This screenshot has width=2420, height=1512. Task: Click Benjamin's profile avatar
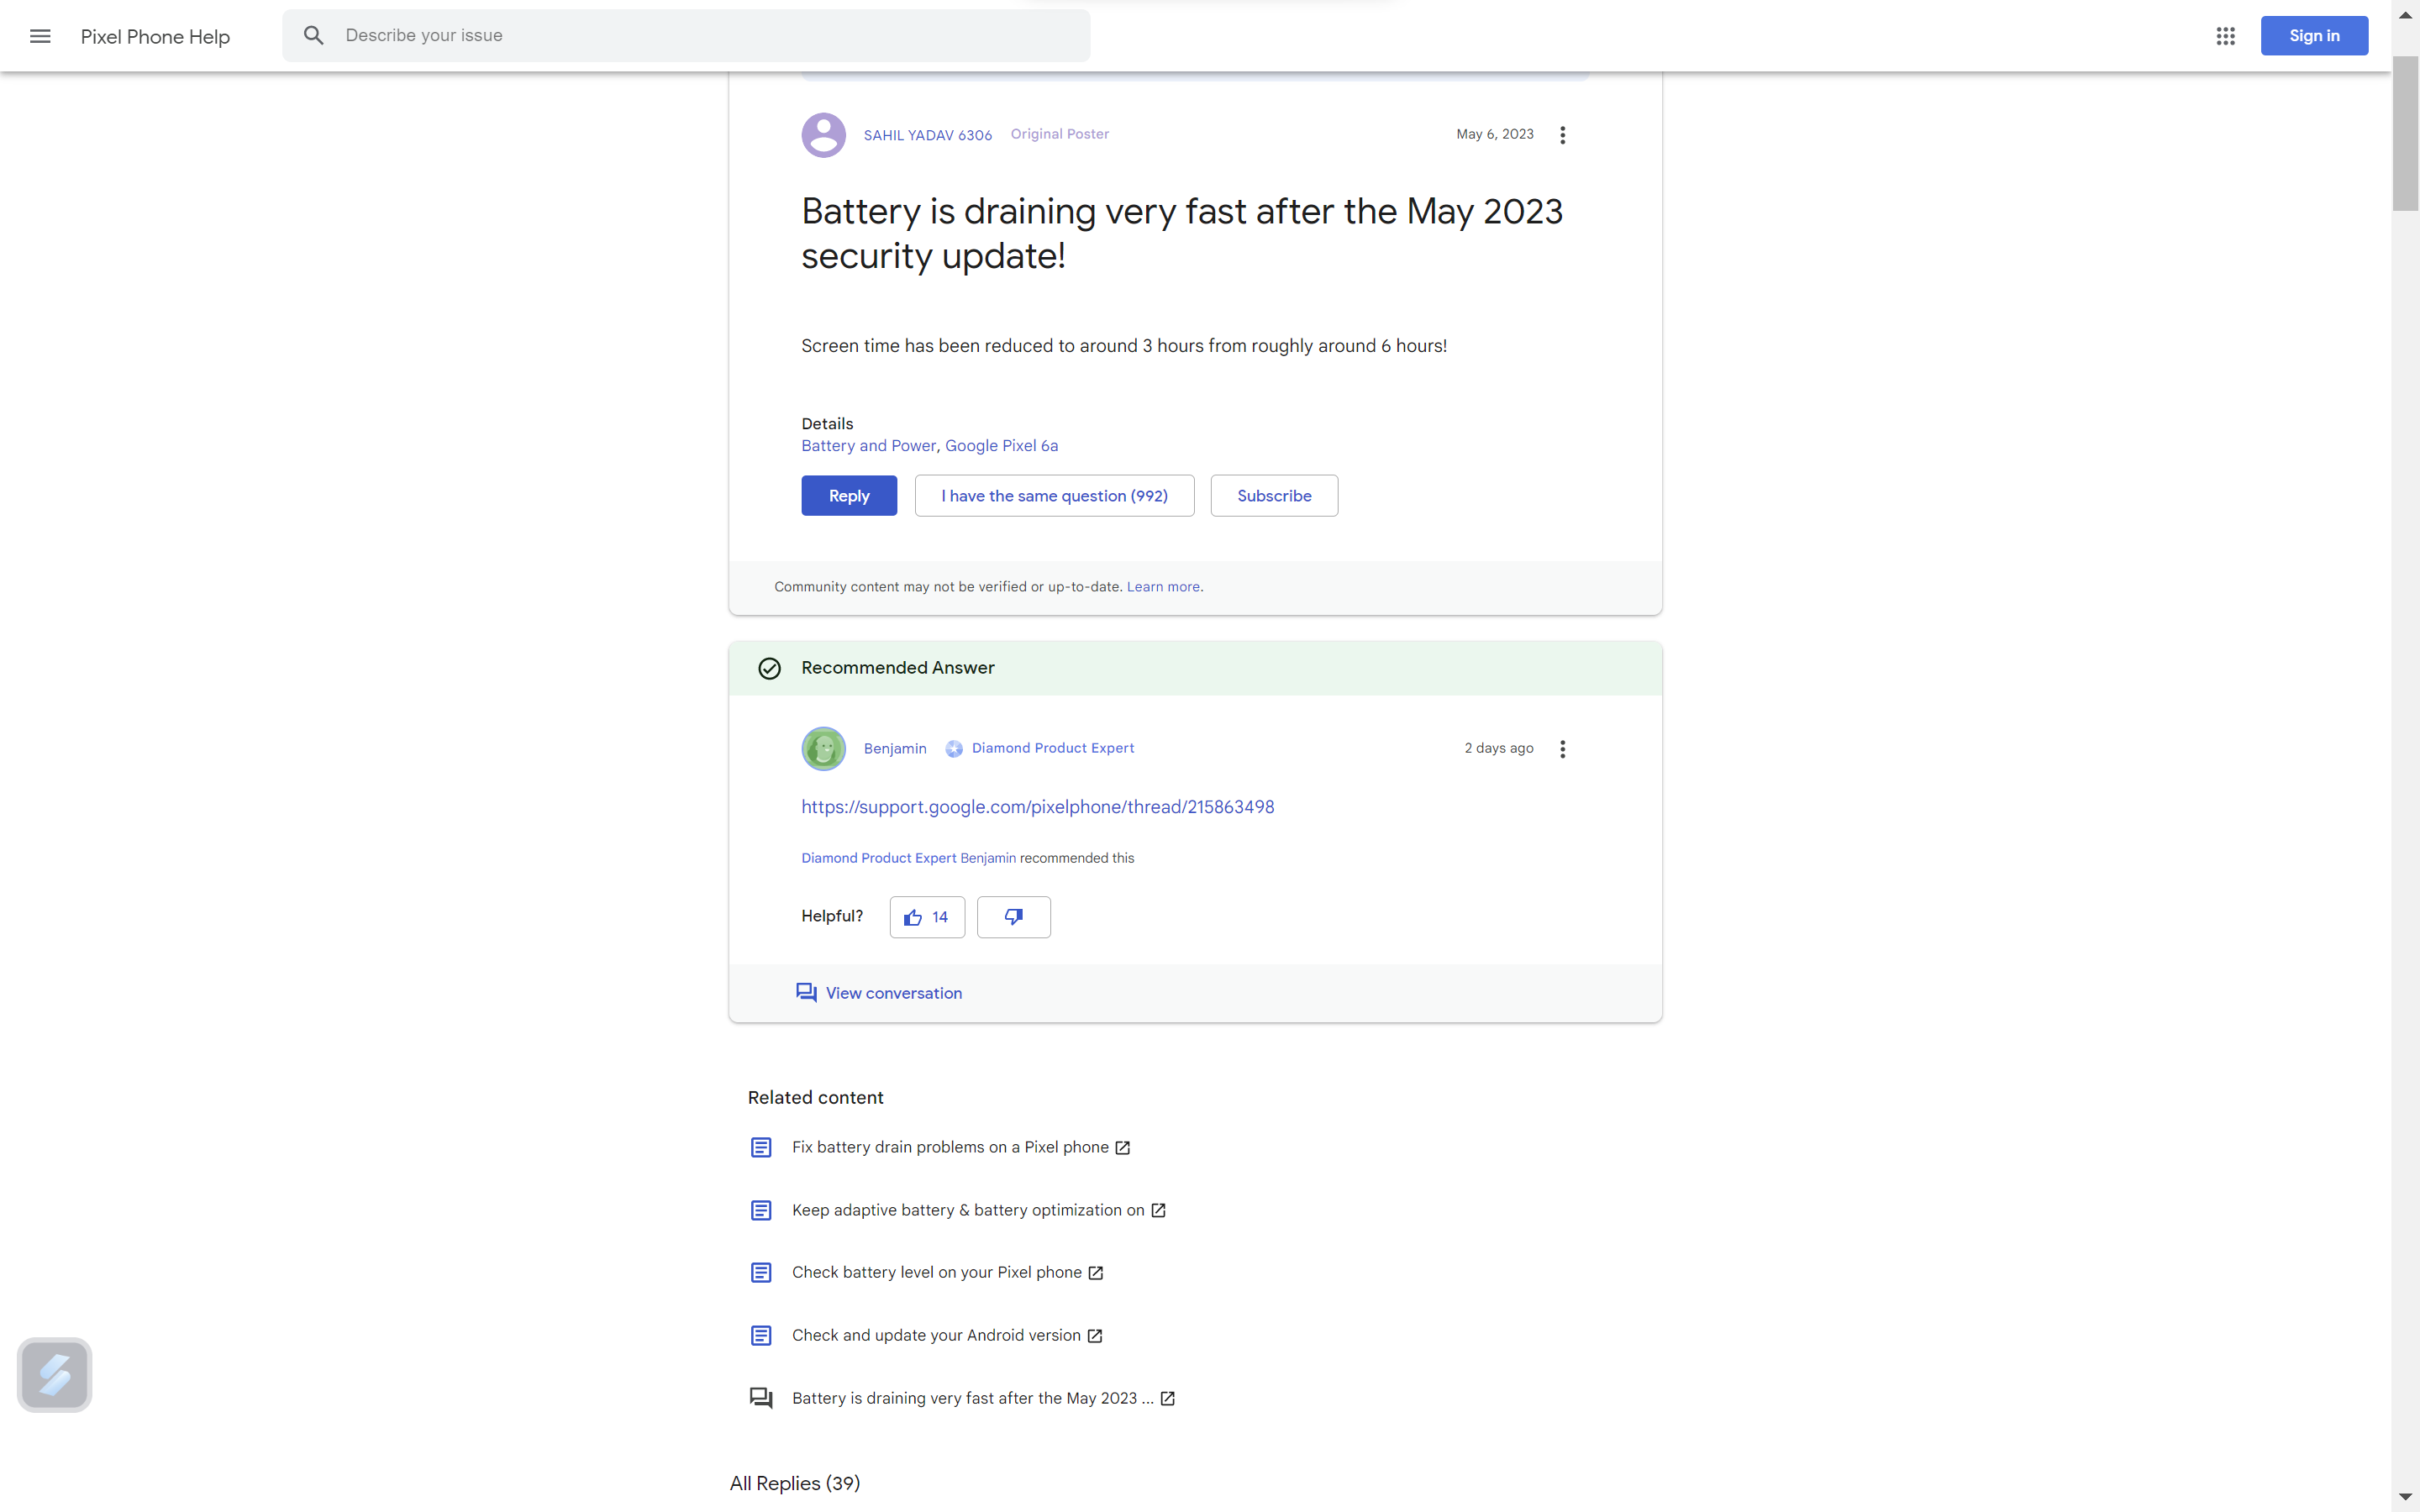coord(823,749)
